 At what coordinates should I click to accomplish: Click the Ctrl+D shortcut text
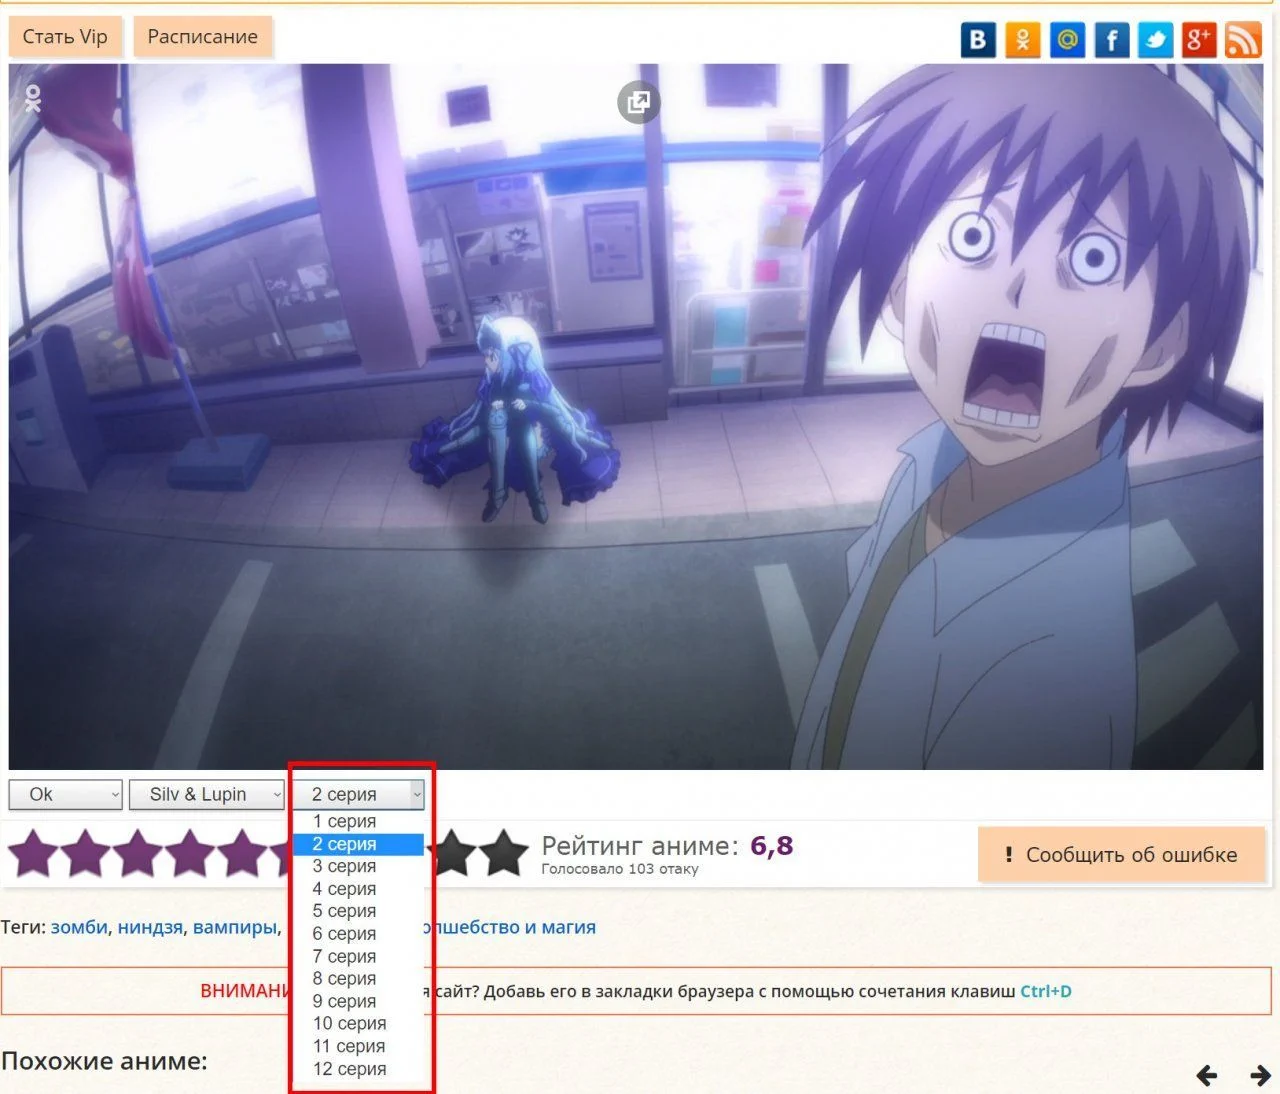[1046, 991]
